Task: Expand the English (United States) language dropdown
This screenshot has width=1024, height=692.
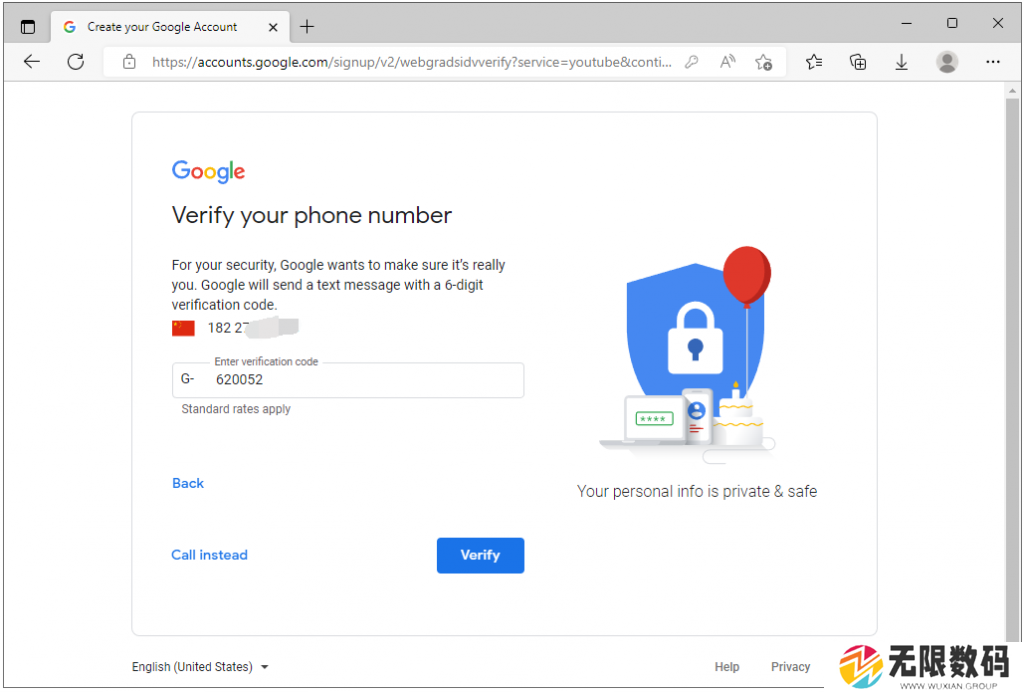Action: click(200, 667)
